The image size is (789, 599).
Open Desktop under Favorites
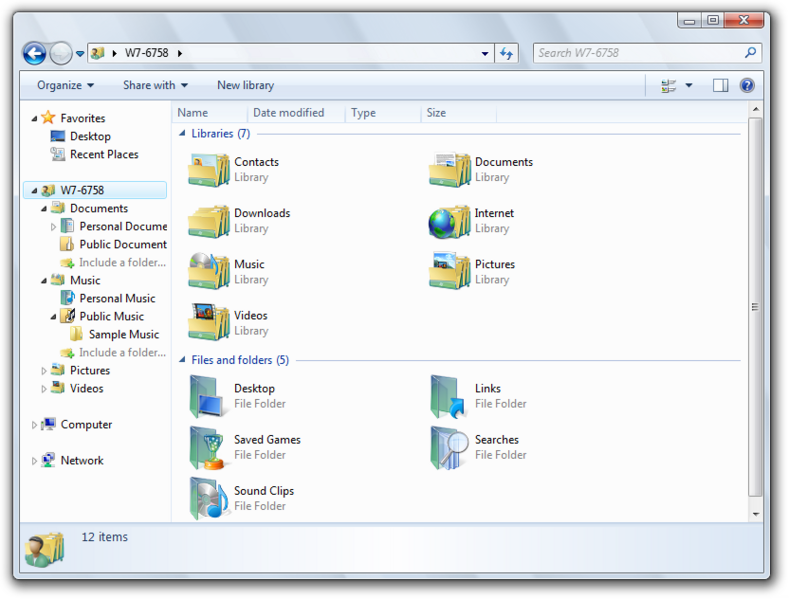click(x=81, y=136)
